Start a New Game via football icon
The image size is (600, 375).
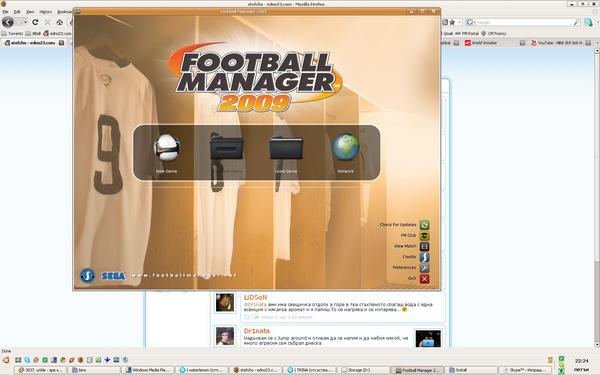(x=166, y=148)
